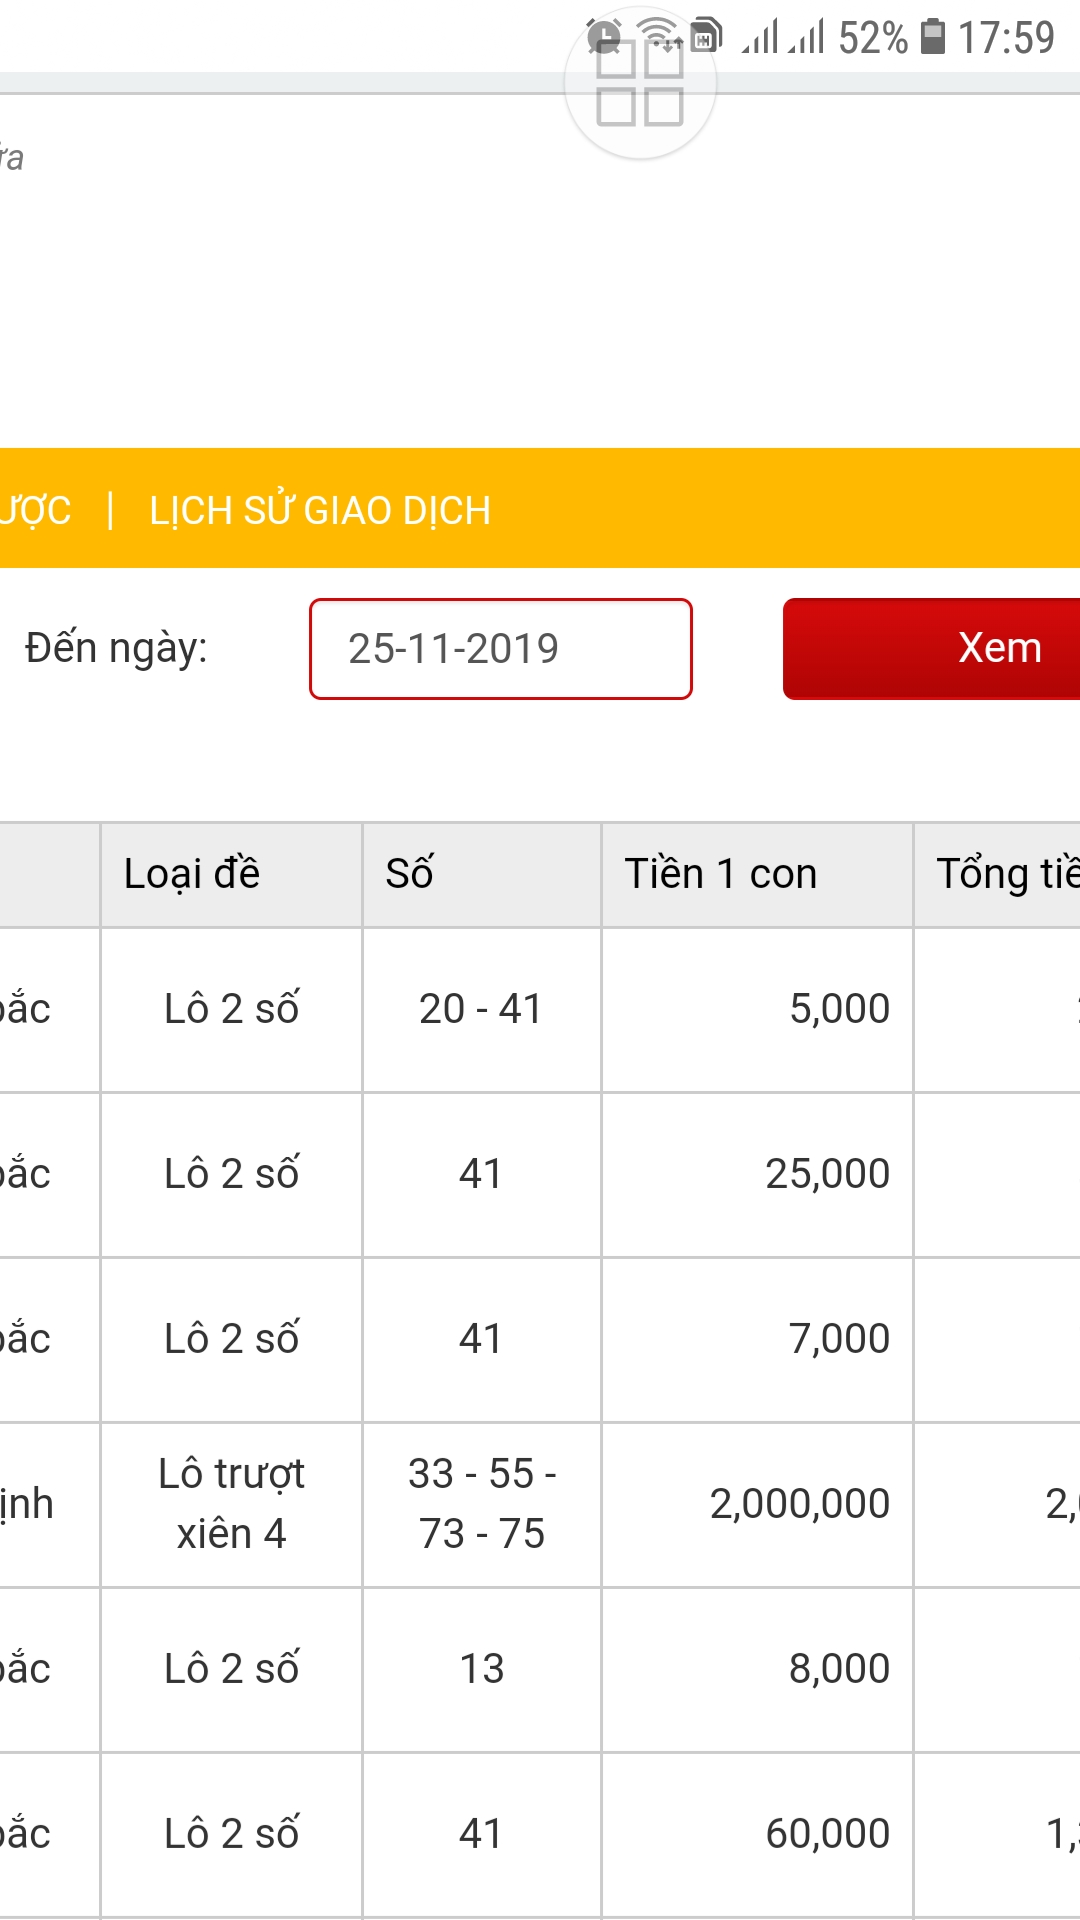Image resolution: width=1080 pixels, height=1920 pixels.
Task: Tap the battery icon in status bar
Action: coord(932,37)
